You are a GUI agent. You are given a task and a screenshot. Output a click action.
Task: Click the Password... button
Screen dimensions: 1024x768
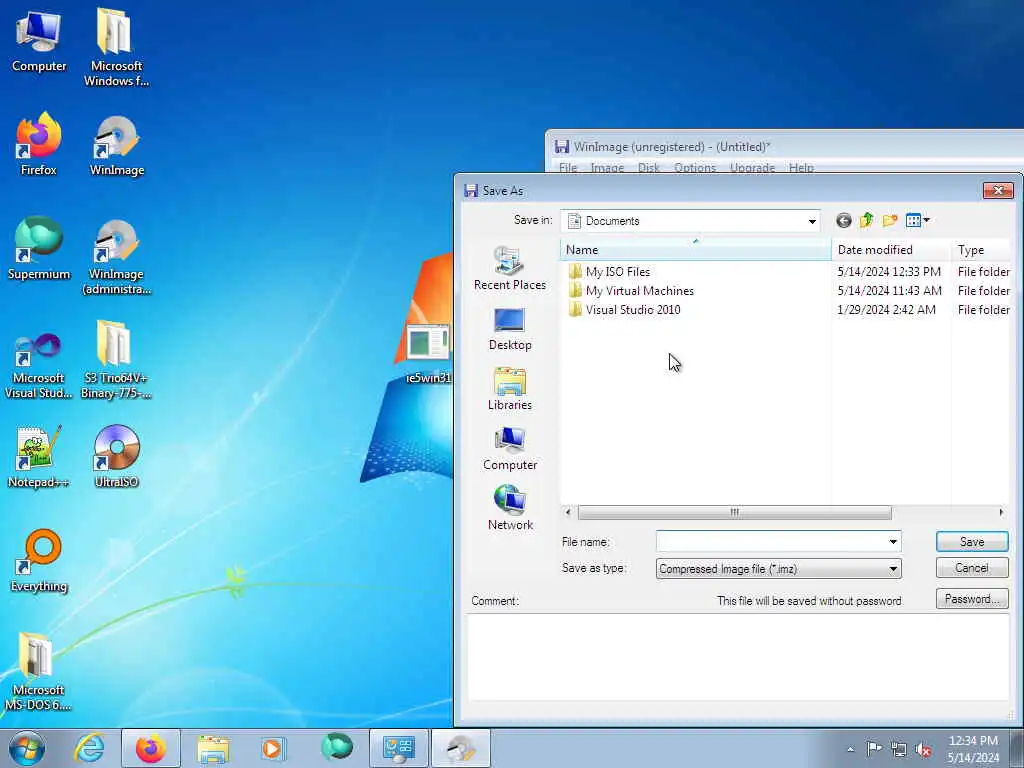pos(972,599)
